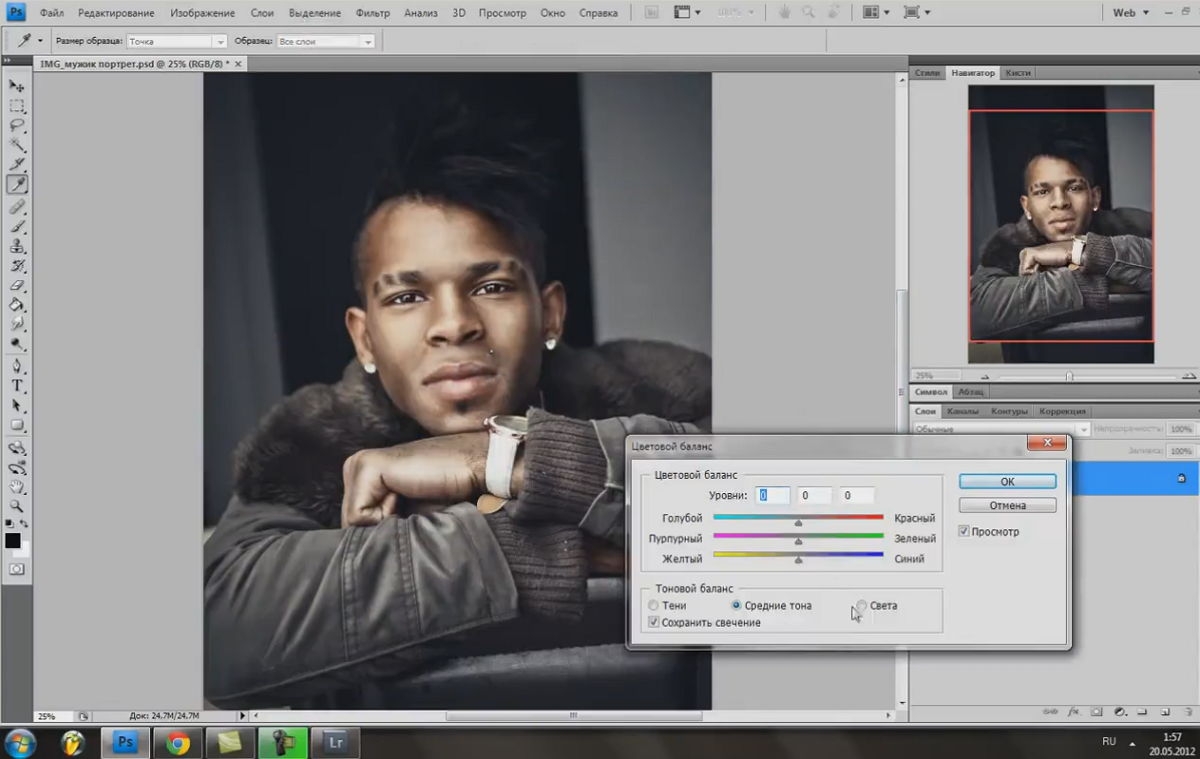The width and height of the screenshot is (1200, 759).
Task: Click the navigator zoom slider handle
Action: 1069,376
